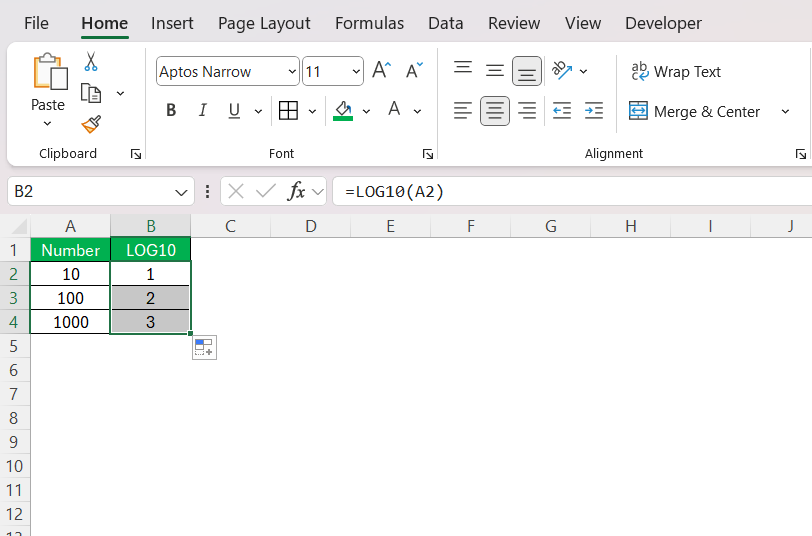Open the Auto Fill Options button
This screenshot has height=536, width=812.
point(205,347)
